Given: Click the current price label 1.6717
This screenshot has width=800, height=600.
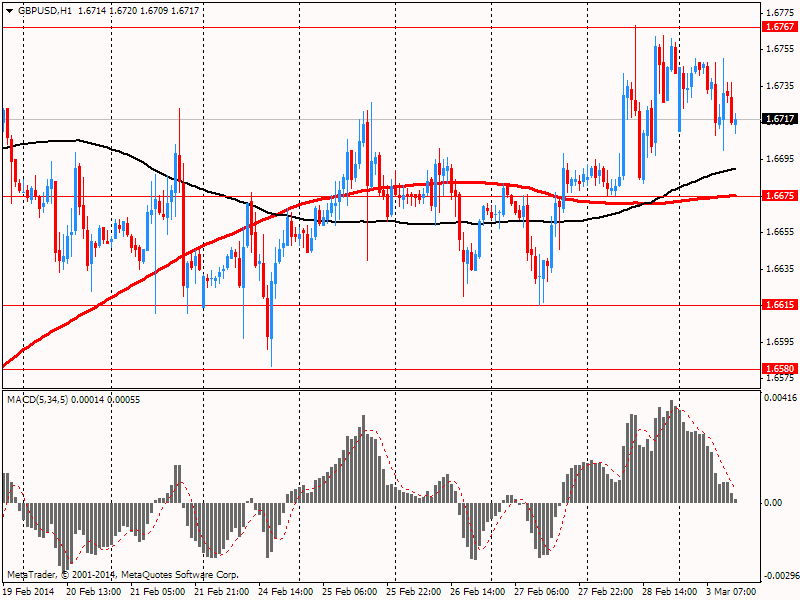Looking at the screenshot, I should tap(780, 119).
